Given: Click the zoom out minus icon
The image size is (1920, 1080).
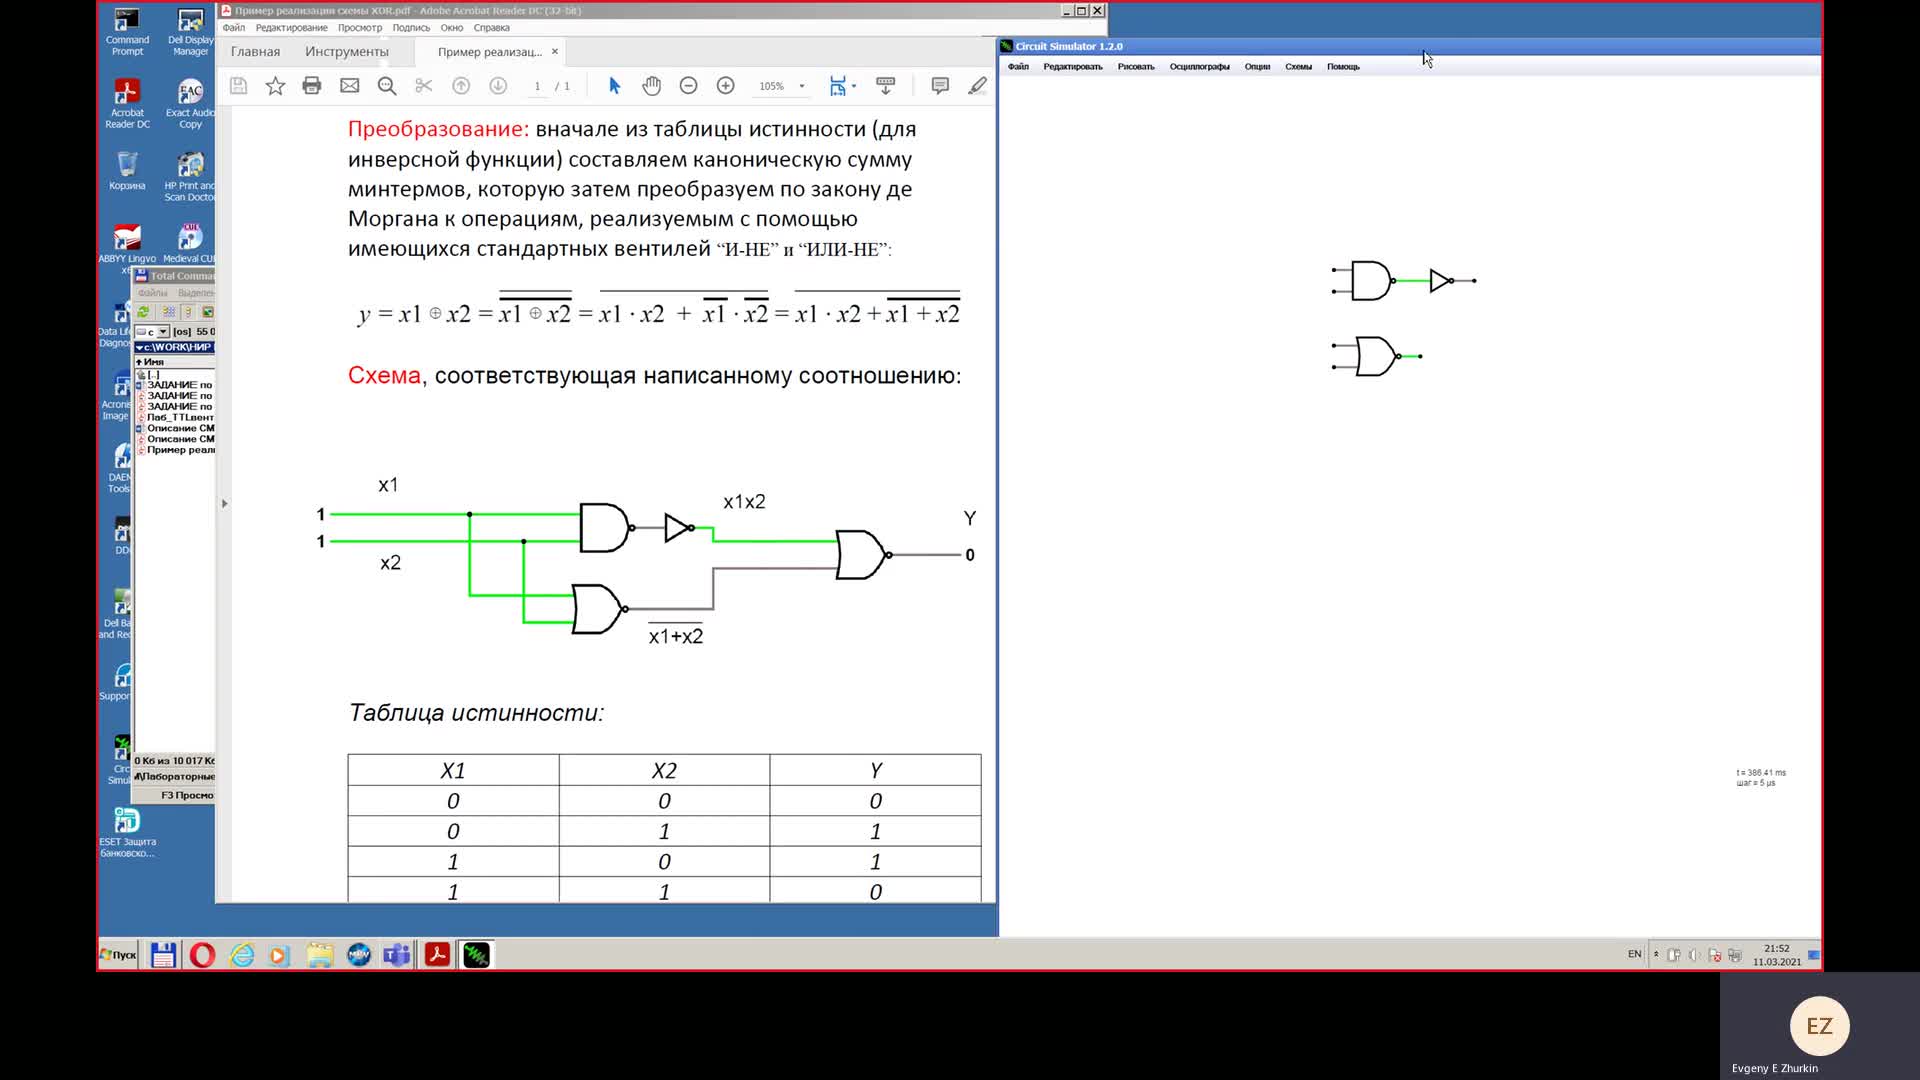Looking at the screenshot, I should [688, 86].
